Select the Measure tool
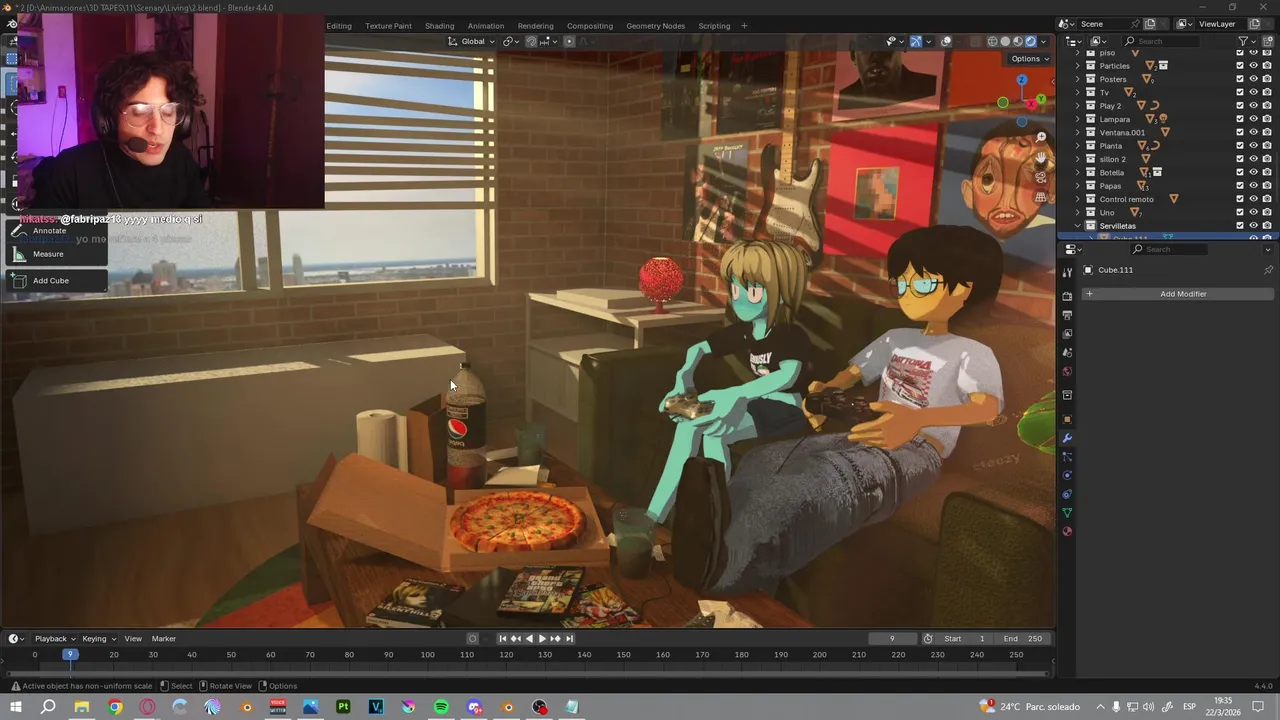The height and width of the screenshot is (720, 1280). click(x=55, y=254)
